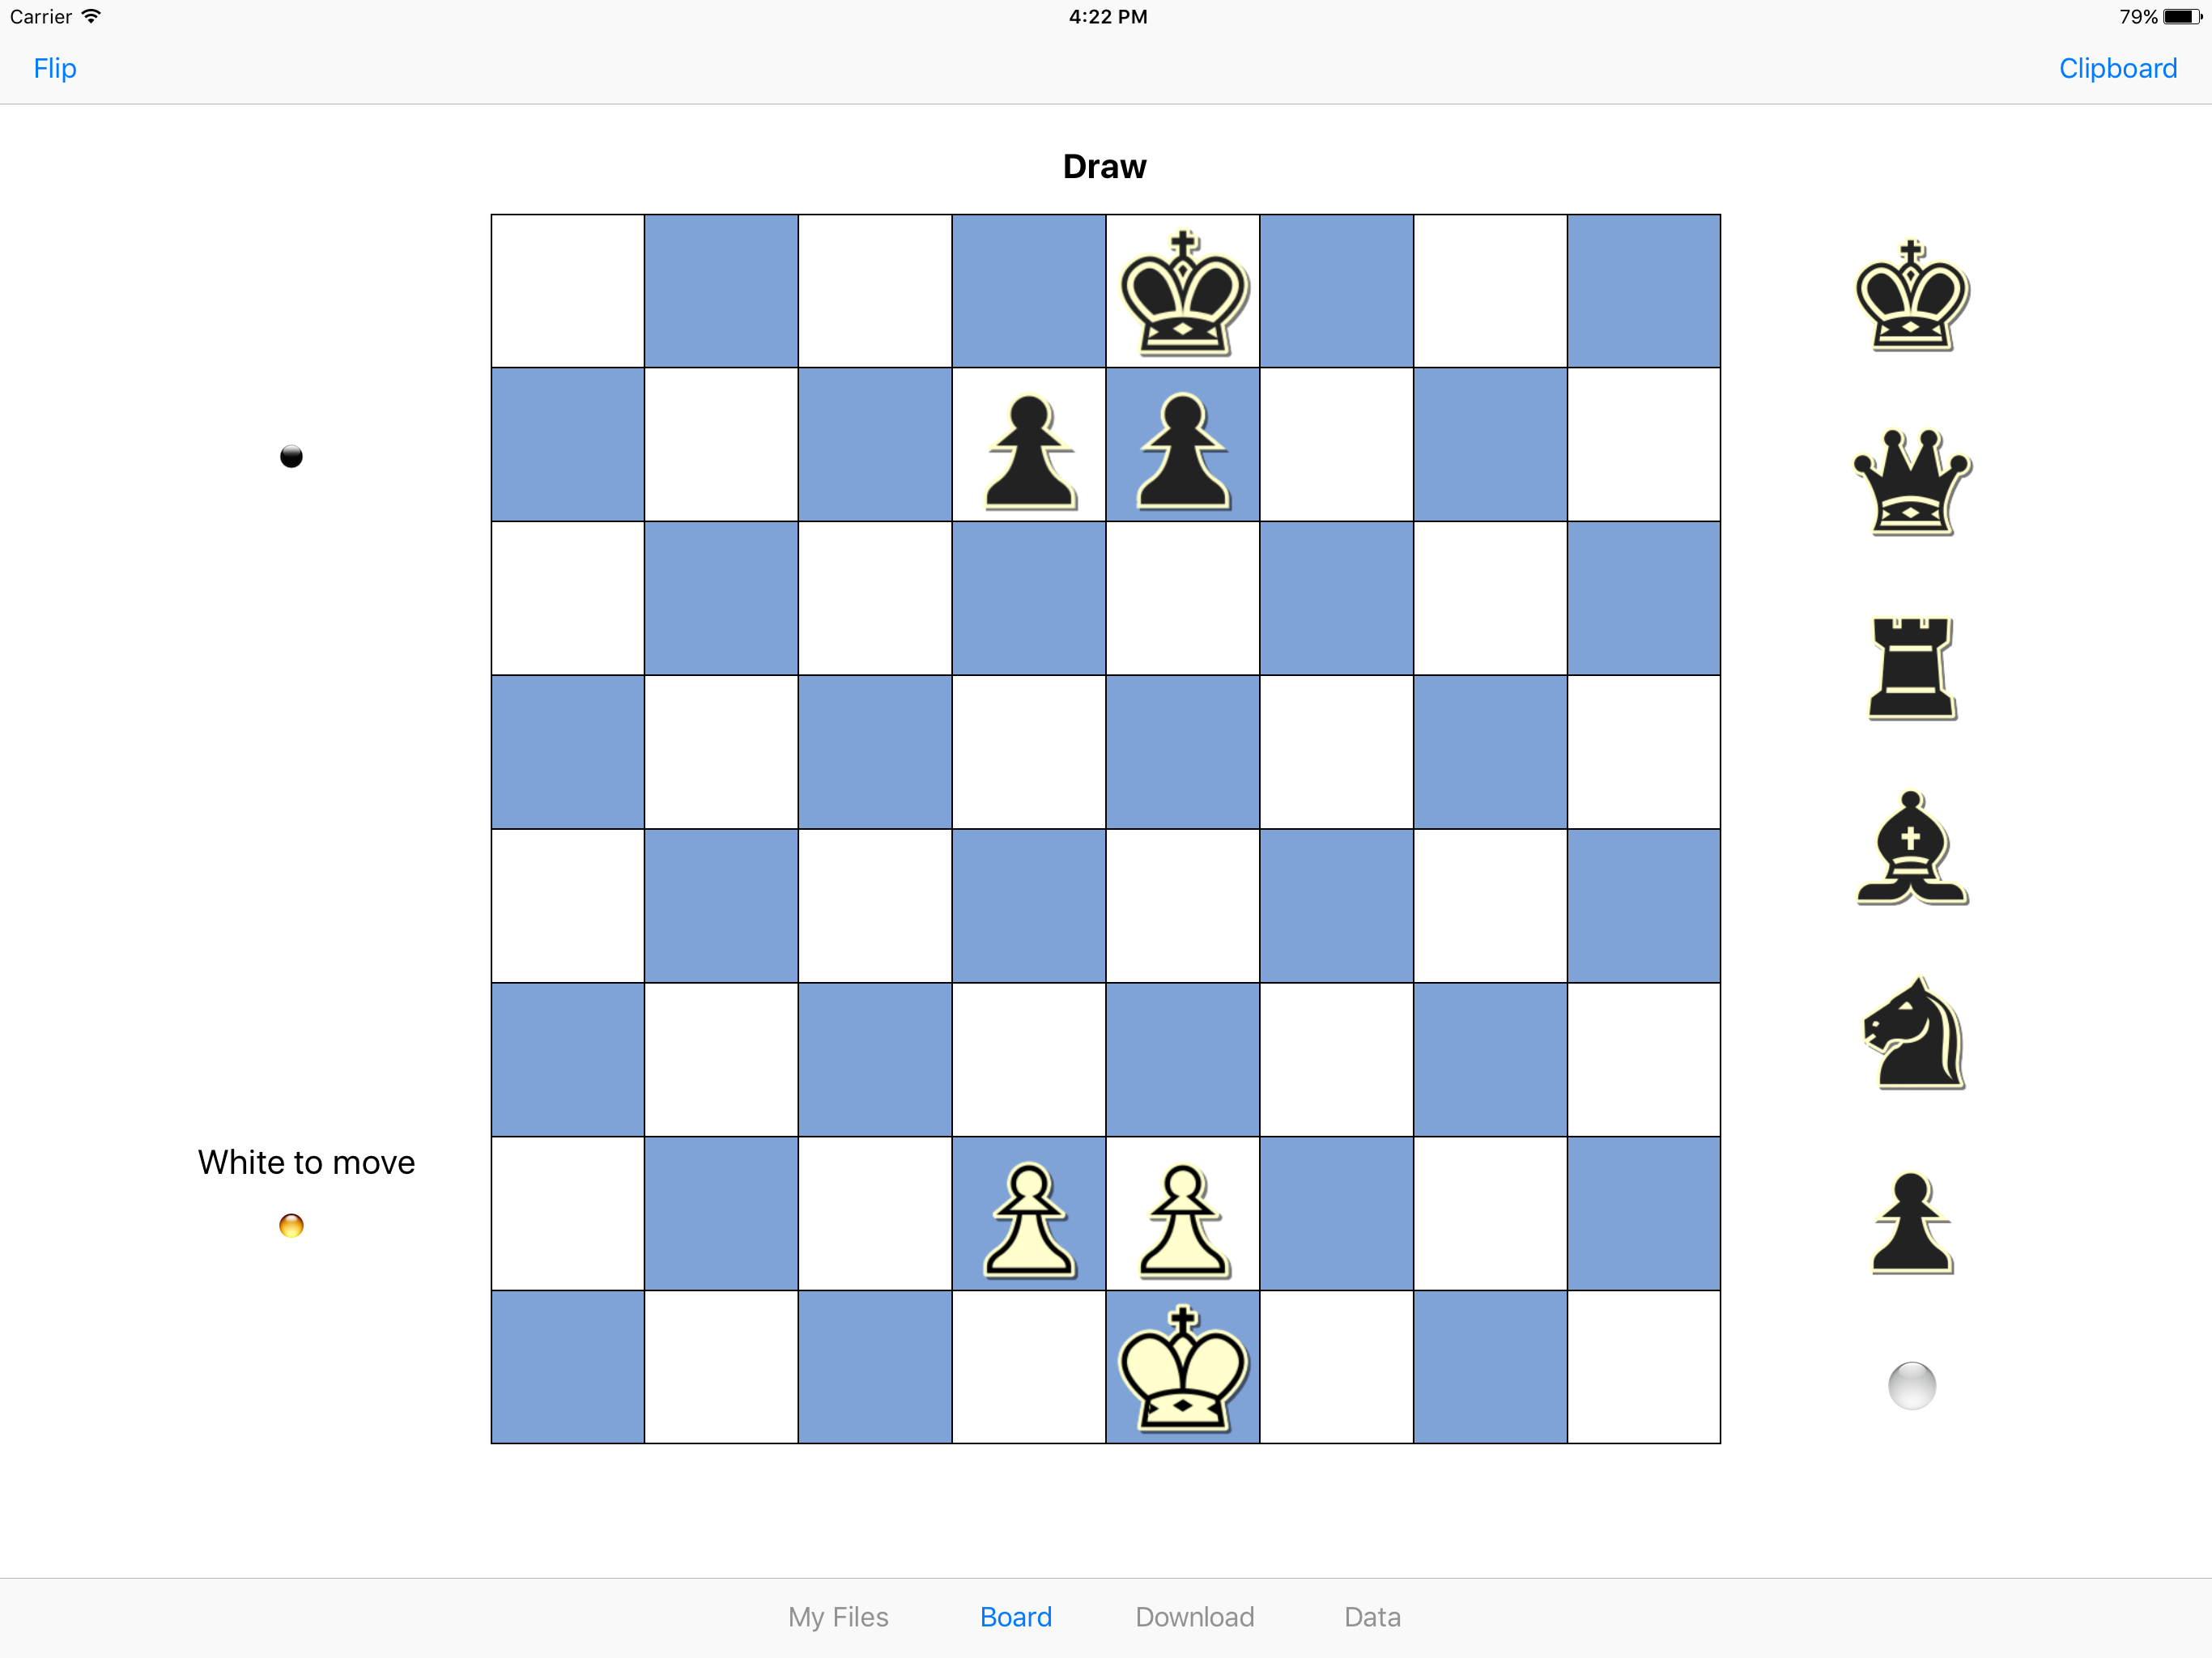Viewport: 2212px width, 1658px height.
Task: Tap the black king on the board
Action: click(x=1182, y=292)
